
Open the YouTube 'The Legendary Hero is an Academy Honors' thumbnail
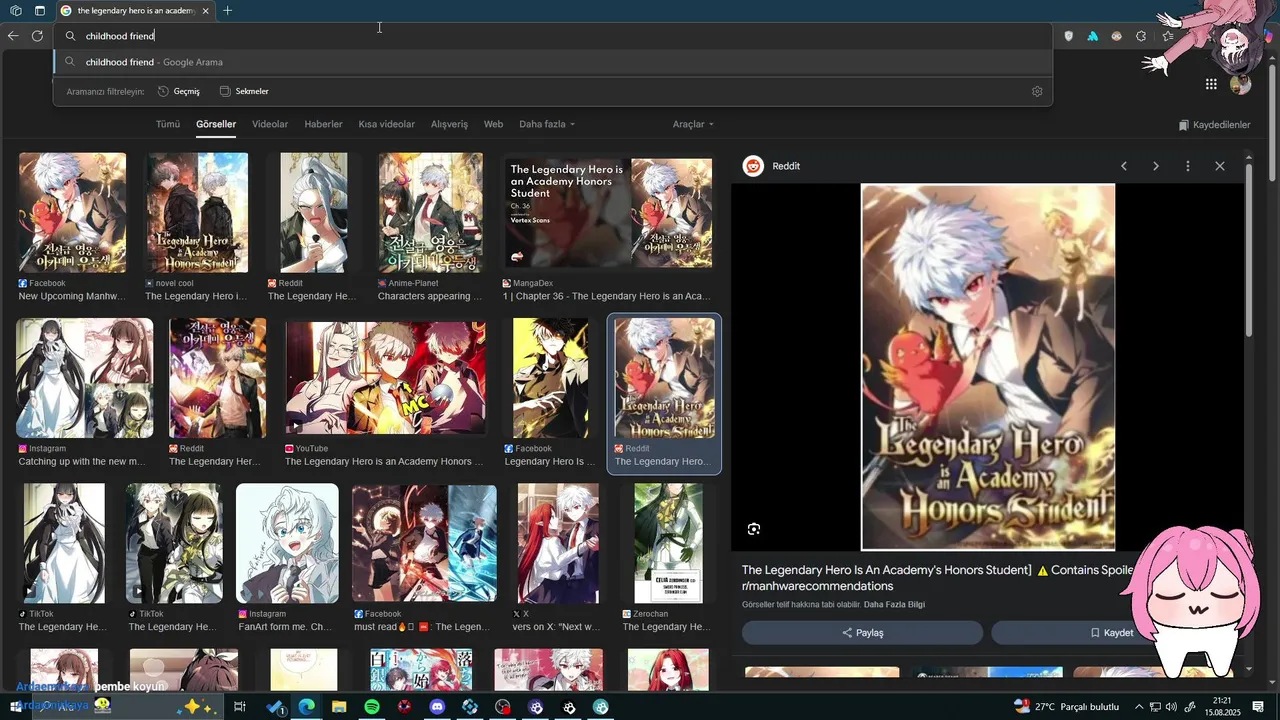coord(385,378)
